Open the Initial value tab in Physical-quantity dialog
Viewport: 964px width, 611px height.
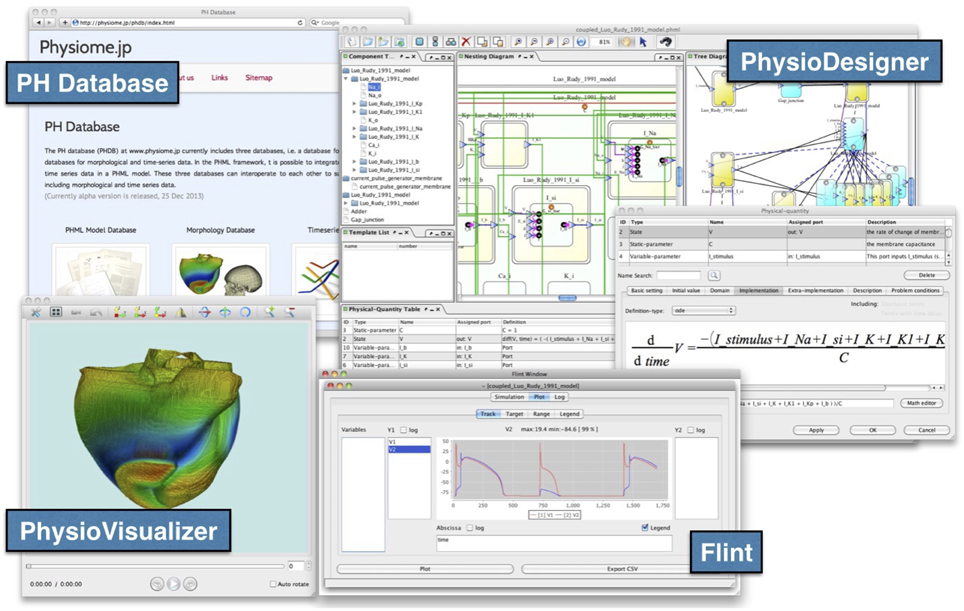pyautogui.click(x=685, y=291)
